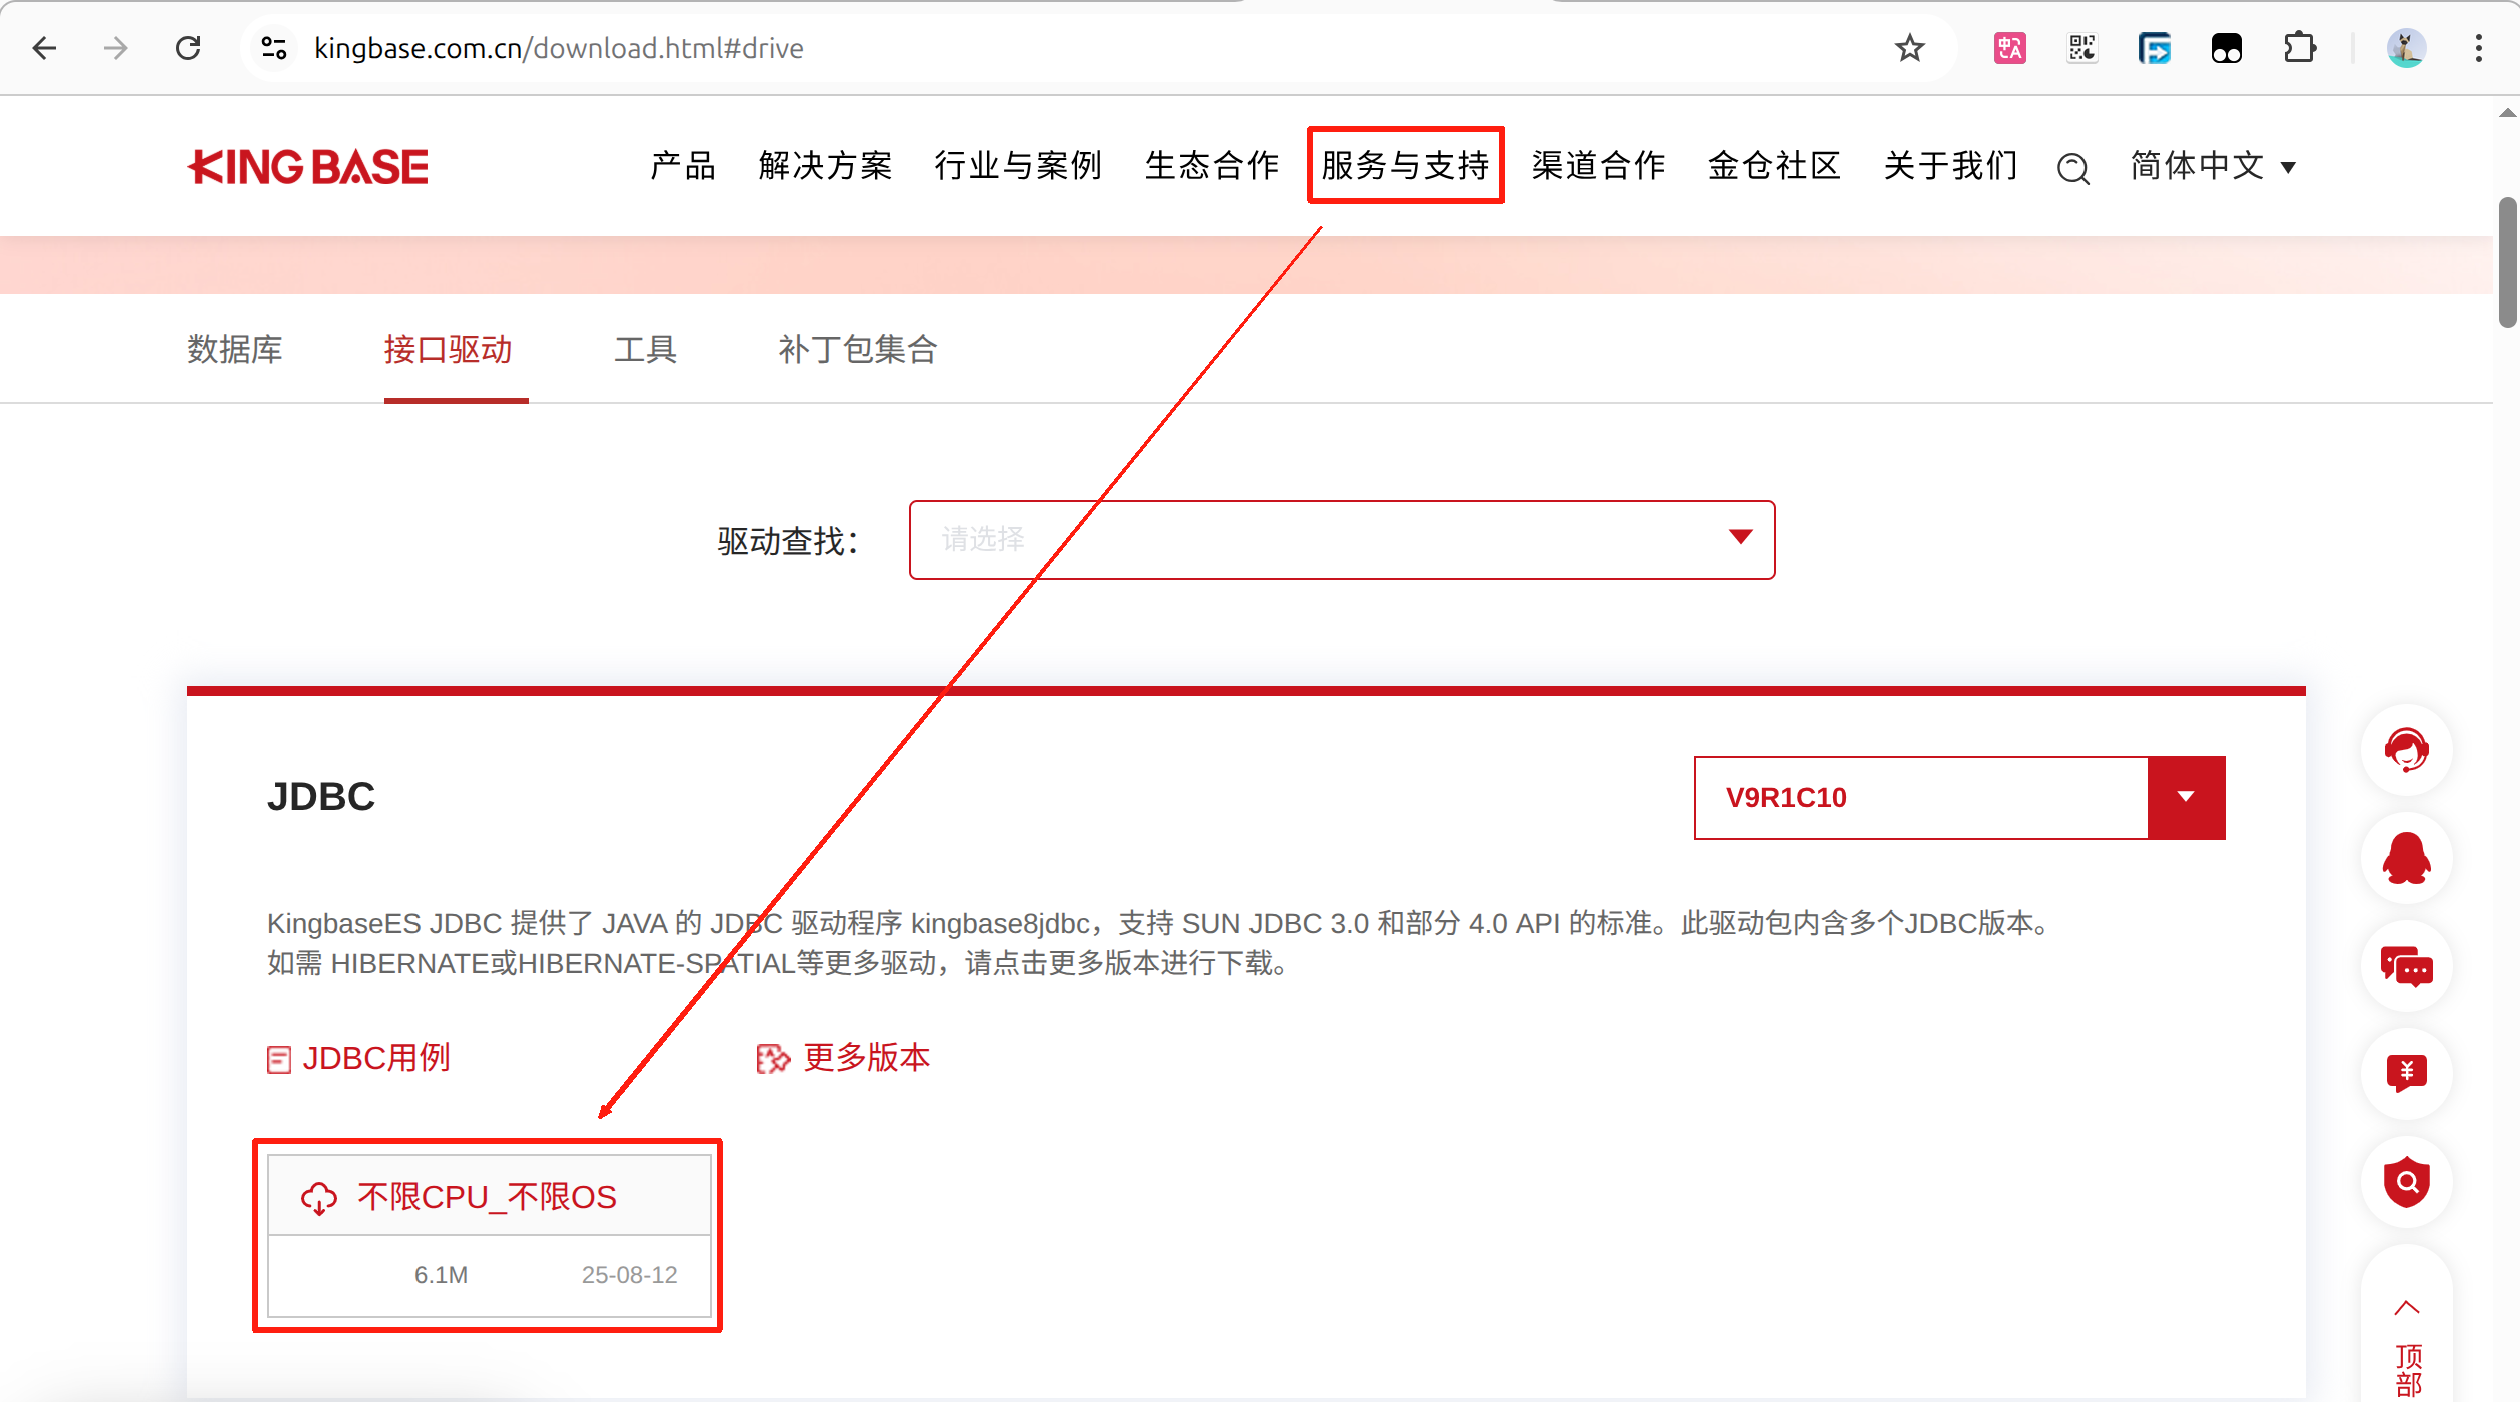Download the 不限CPU_不限OS JDBC package
Screen dimensions: 2520x1402
(488, 1196)
